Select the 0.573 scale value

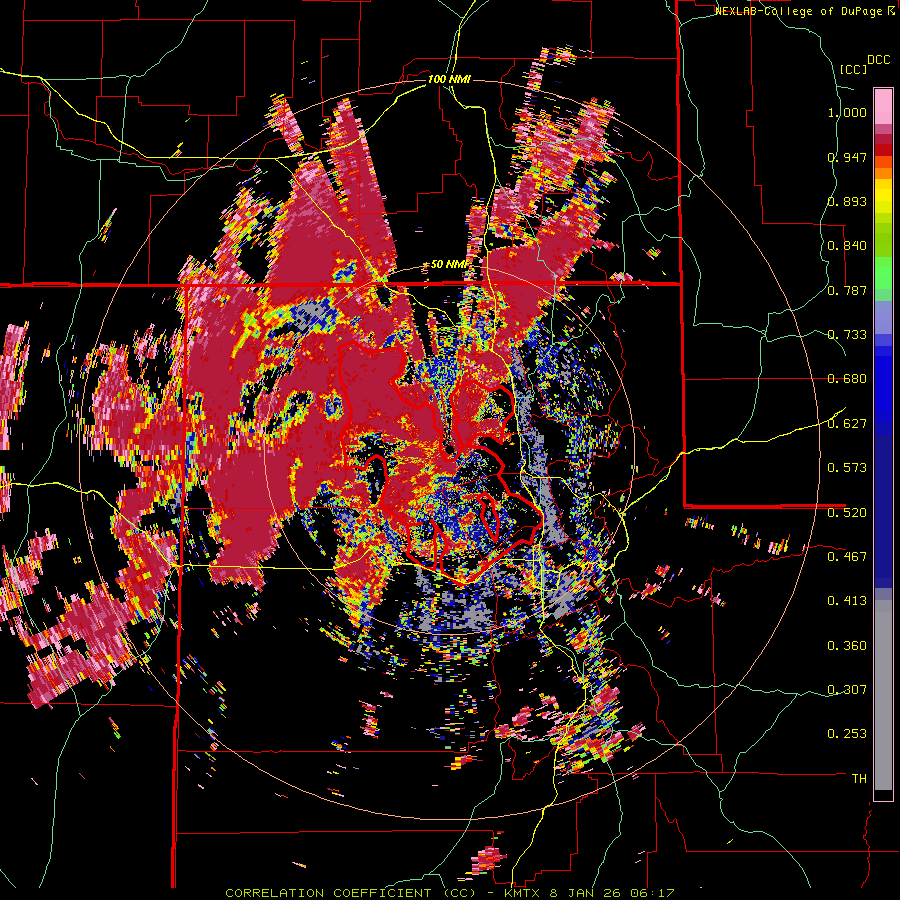coord(847,468)
